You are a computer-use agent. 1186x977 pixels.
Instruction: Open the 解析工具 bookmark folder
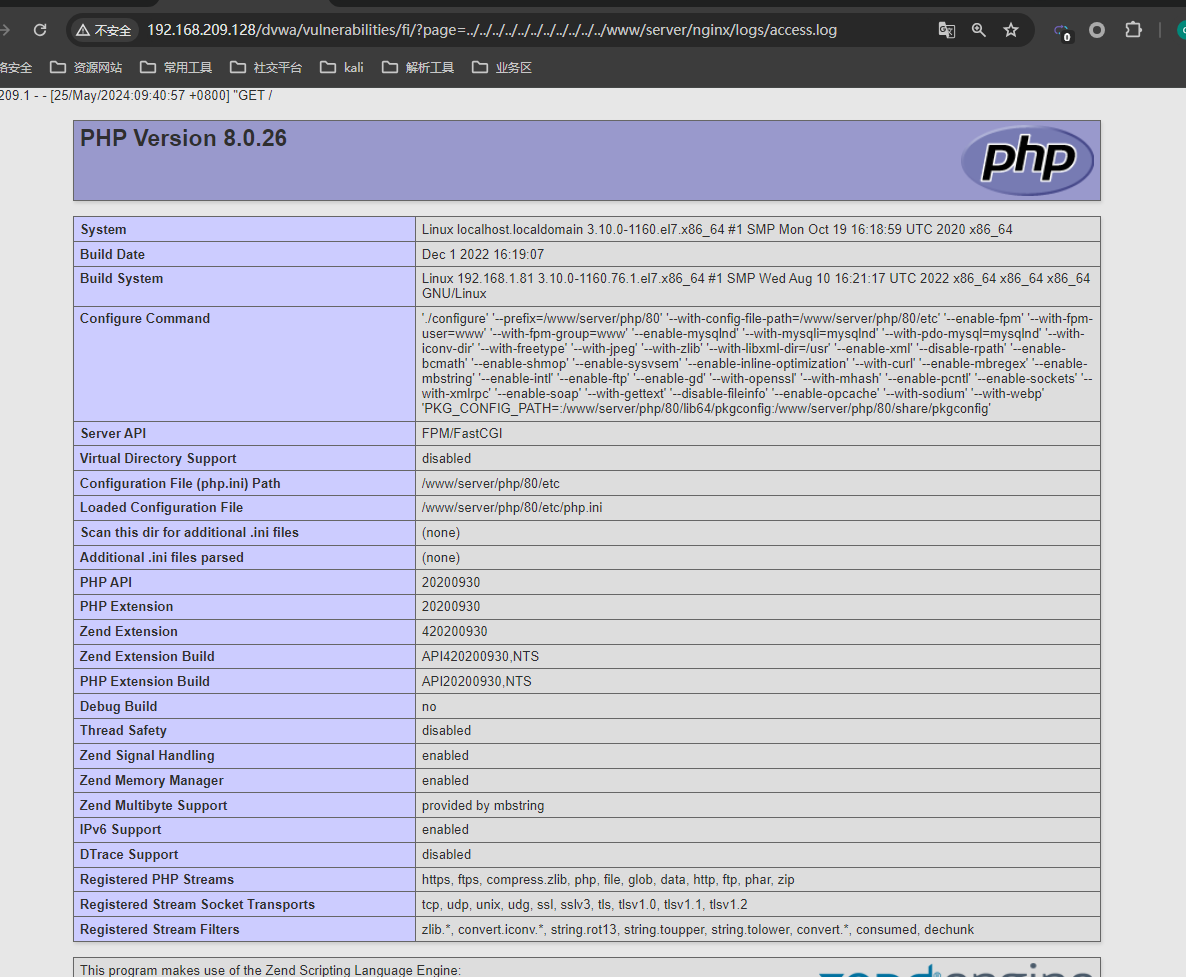418,67
